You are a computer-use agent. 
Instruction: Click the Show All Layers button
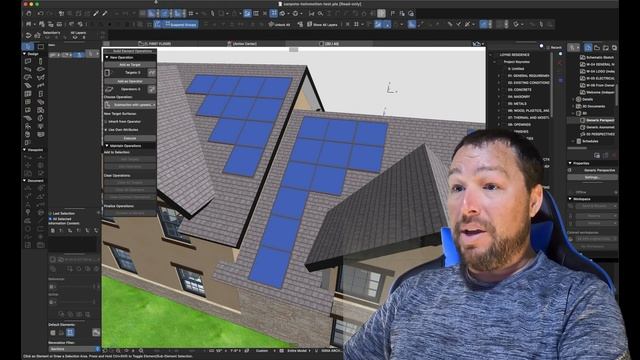tap(322, 24)
